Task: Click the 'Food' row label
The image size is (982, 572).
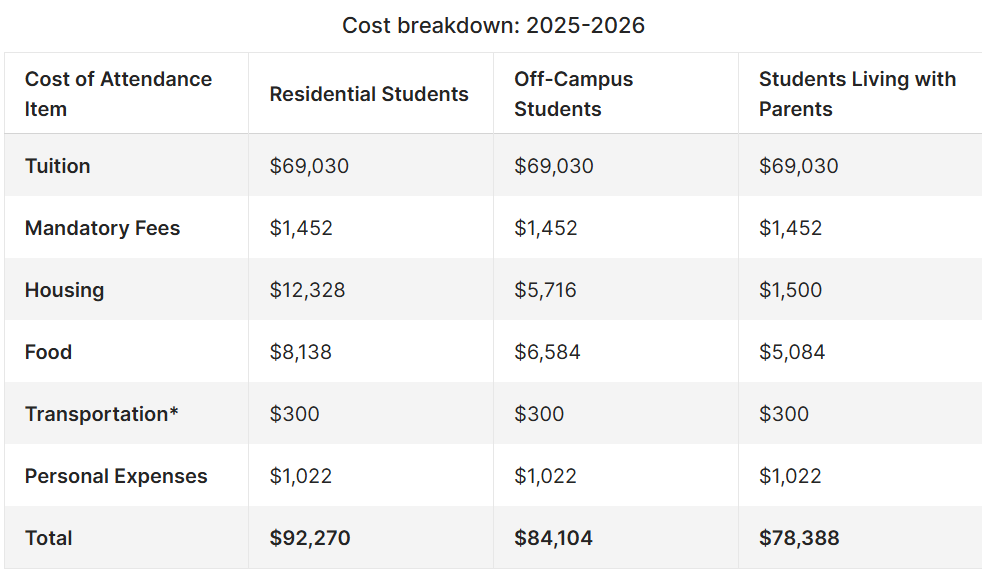Action: pyautogui.click(x=48, y=352)
